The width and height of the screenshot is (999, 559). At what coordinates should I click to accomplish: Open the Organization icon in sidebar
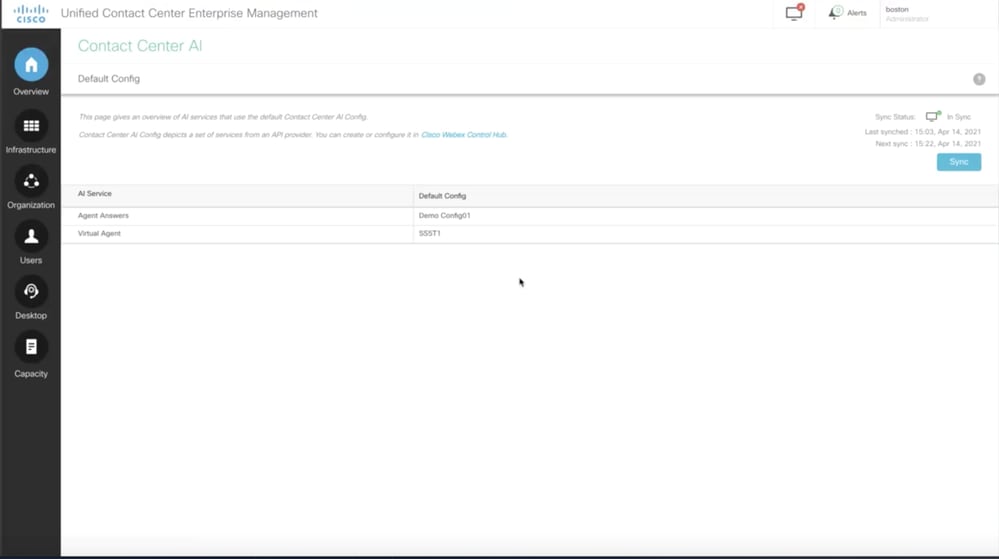point(31,182)
